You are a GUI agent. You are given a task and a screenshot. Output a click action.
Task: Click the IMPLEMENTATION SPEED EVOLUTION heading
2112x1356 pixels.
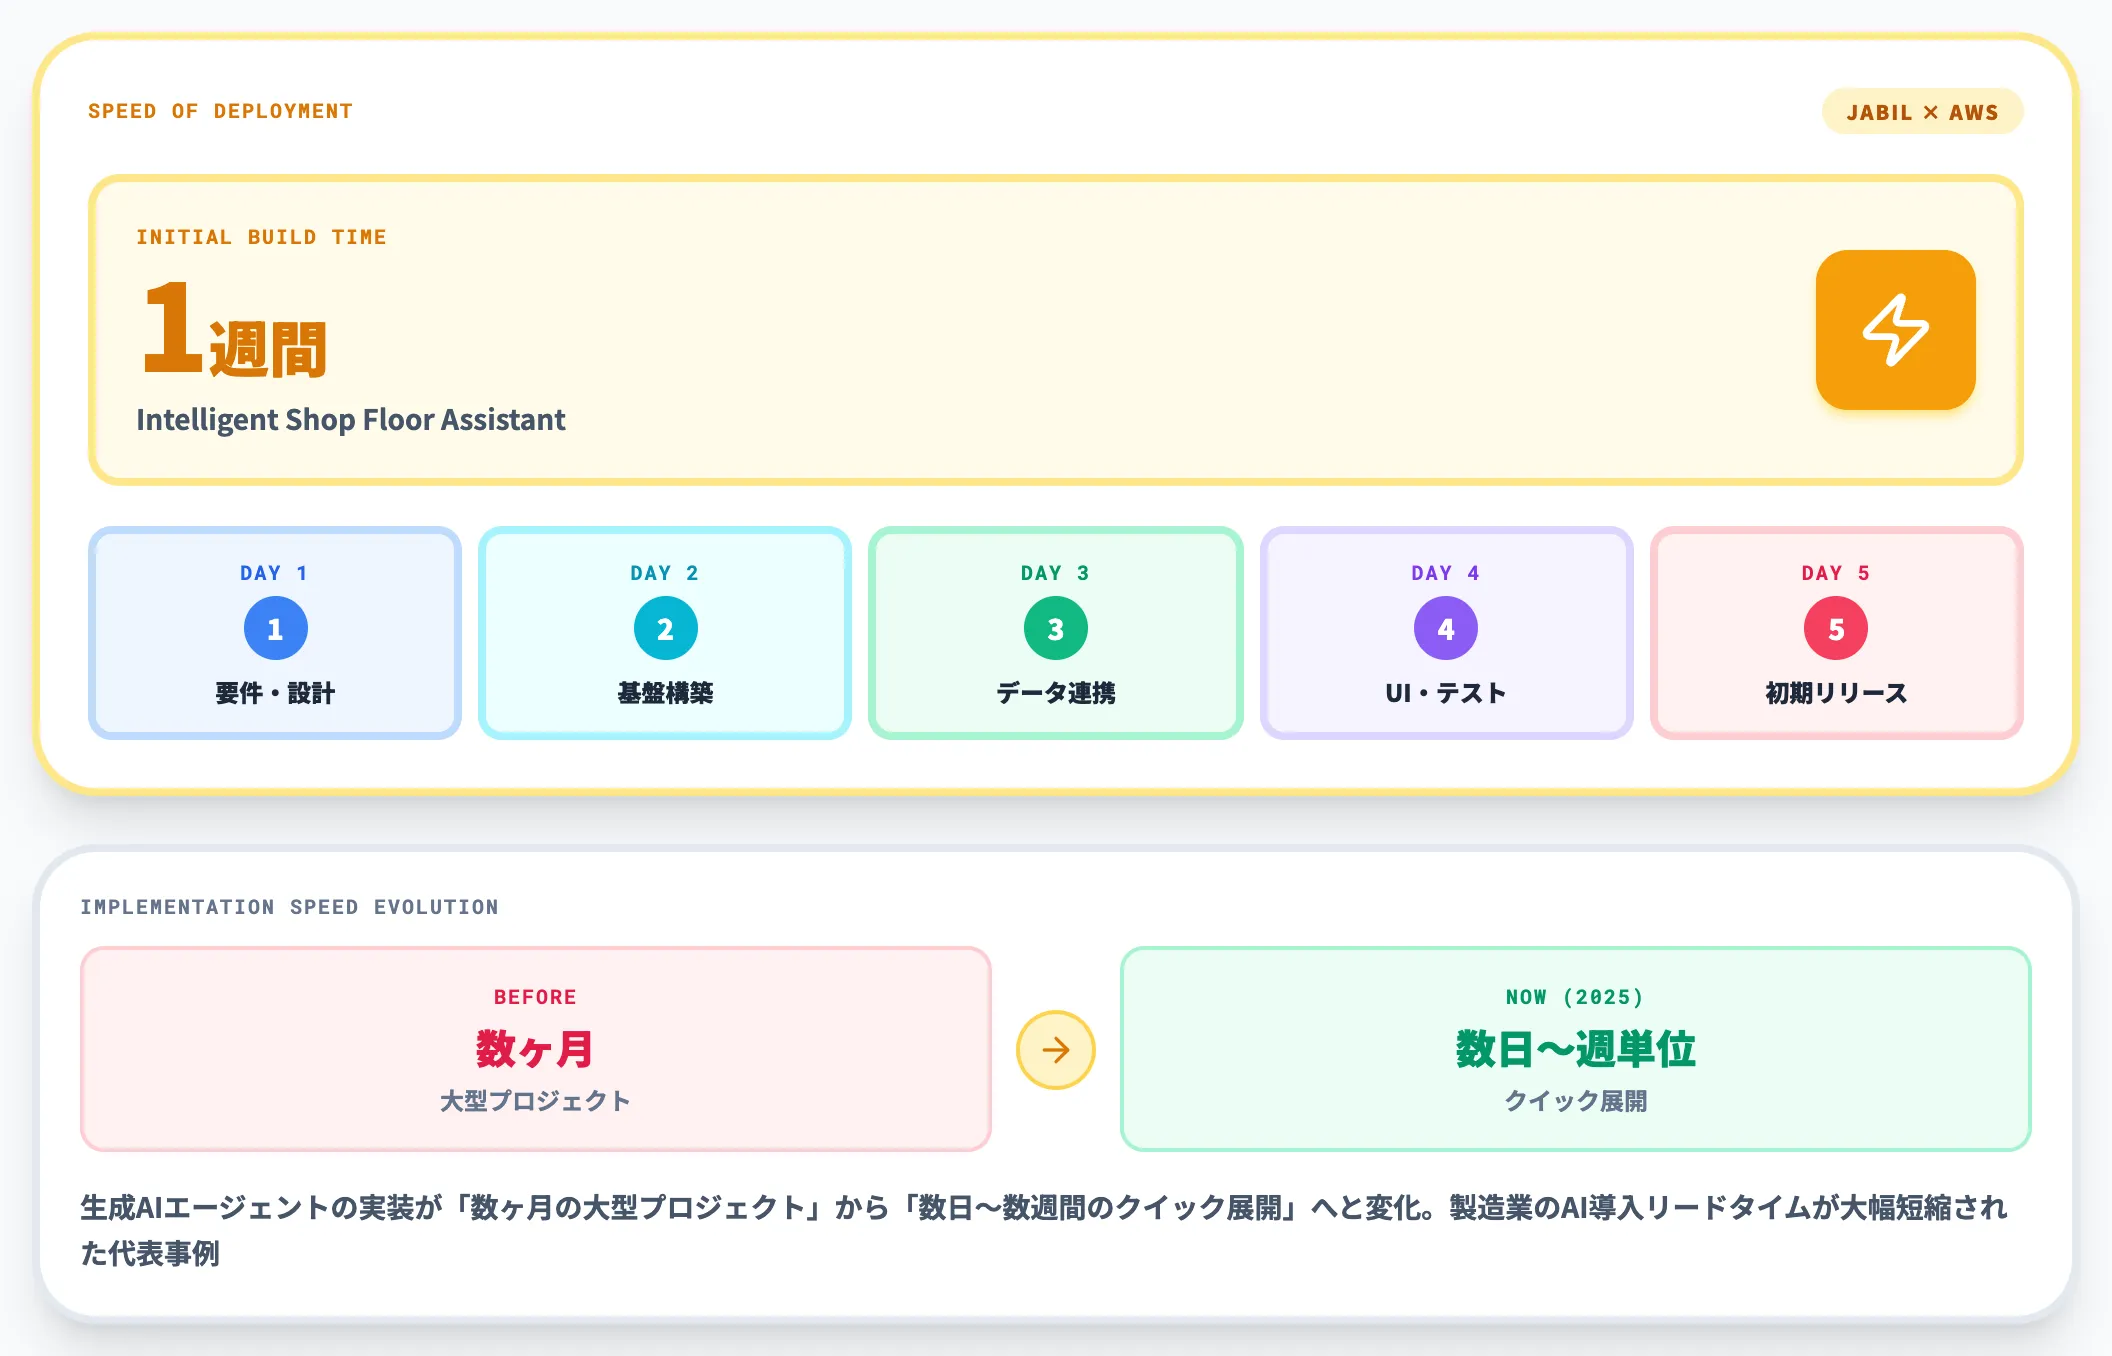(x=289, y=907)
